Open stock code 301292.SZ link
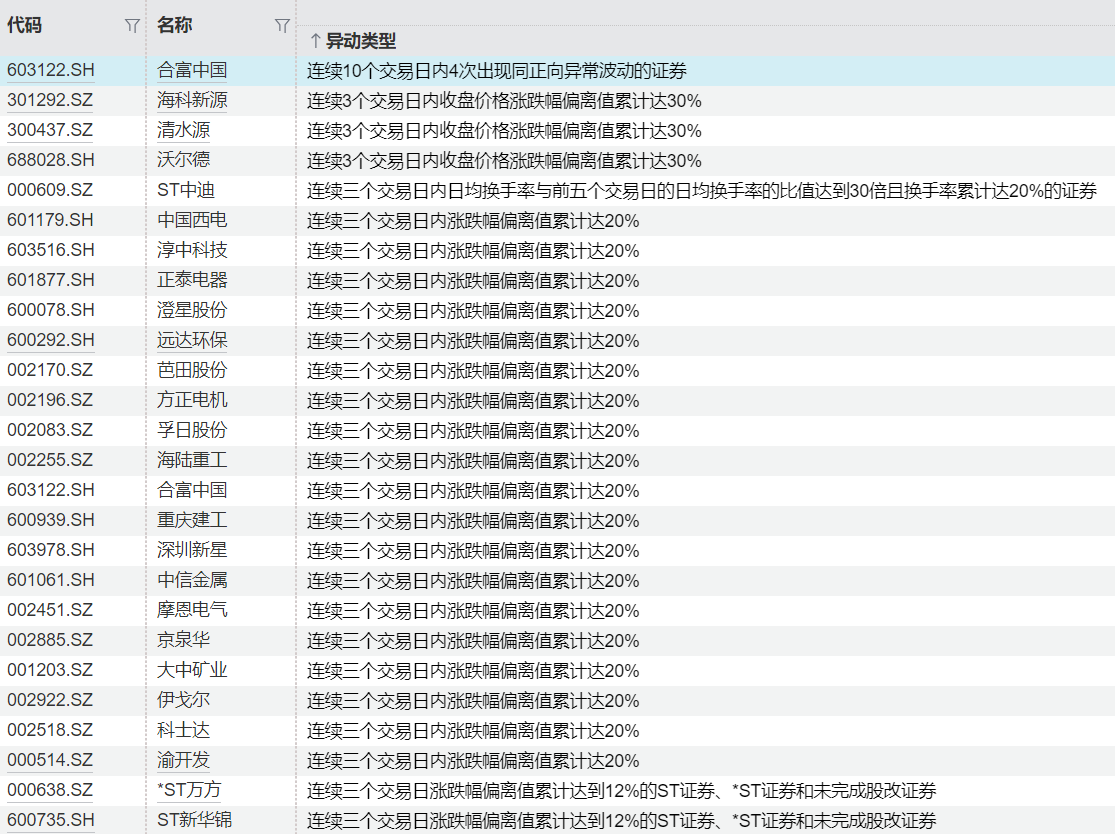Image resolution: width=1115 pixels, height=834 pixels. (51, 101)
